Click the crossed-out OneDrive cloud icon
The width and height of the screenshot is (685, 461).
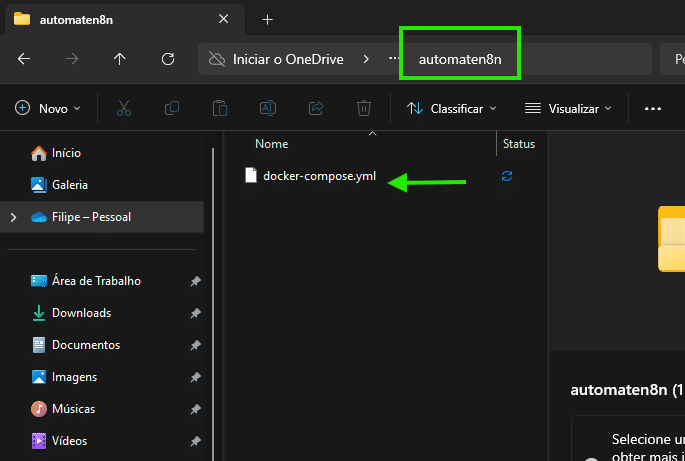[x=217, y=59]
